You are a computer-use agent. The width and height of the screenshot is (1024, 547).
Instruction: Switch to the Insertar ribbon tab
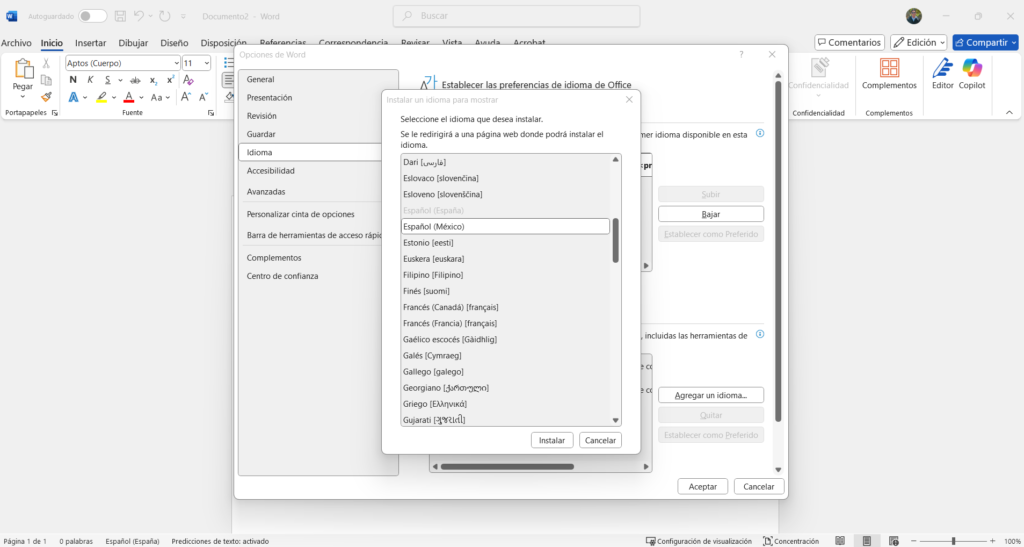(x=90, y=43)
